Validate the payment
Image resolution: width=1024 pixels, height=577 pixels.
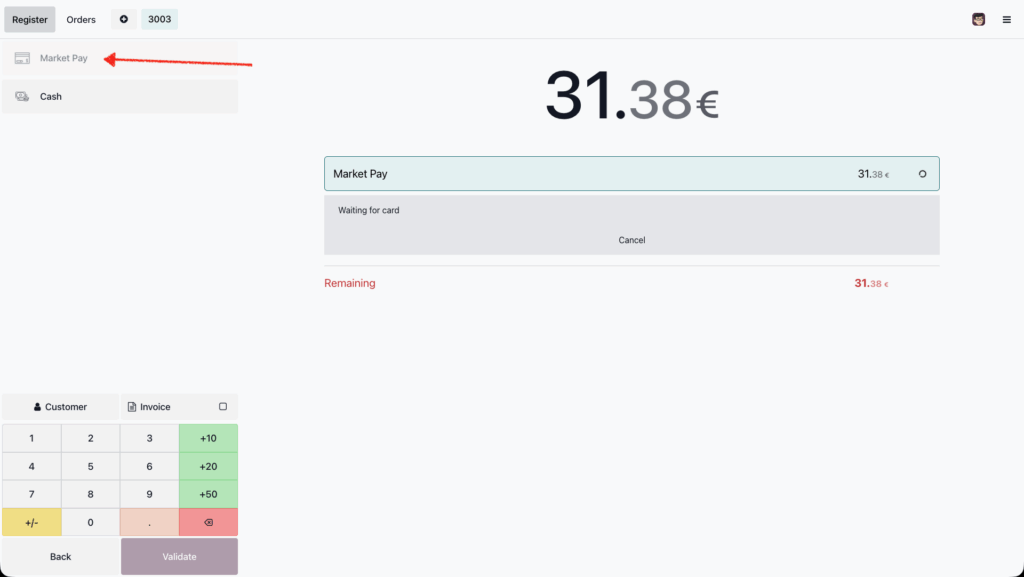[180, 557]
